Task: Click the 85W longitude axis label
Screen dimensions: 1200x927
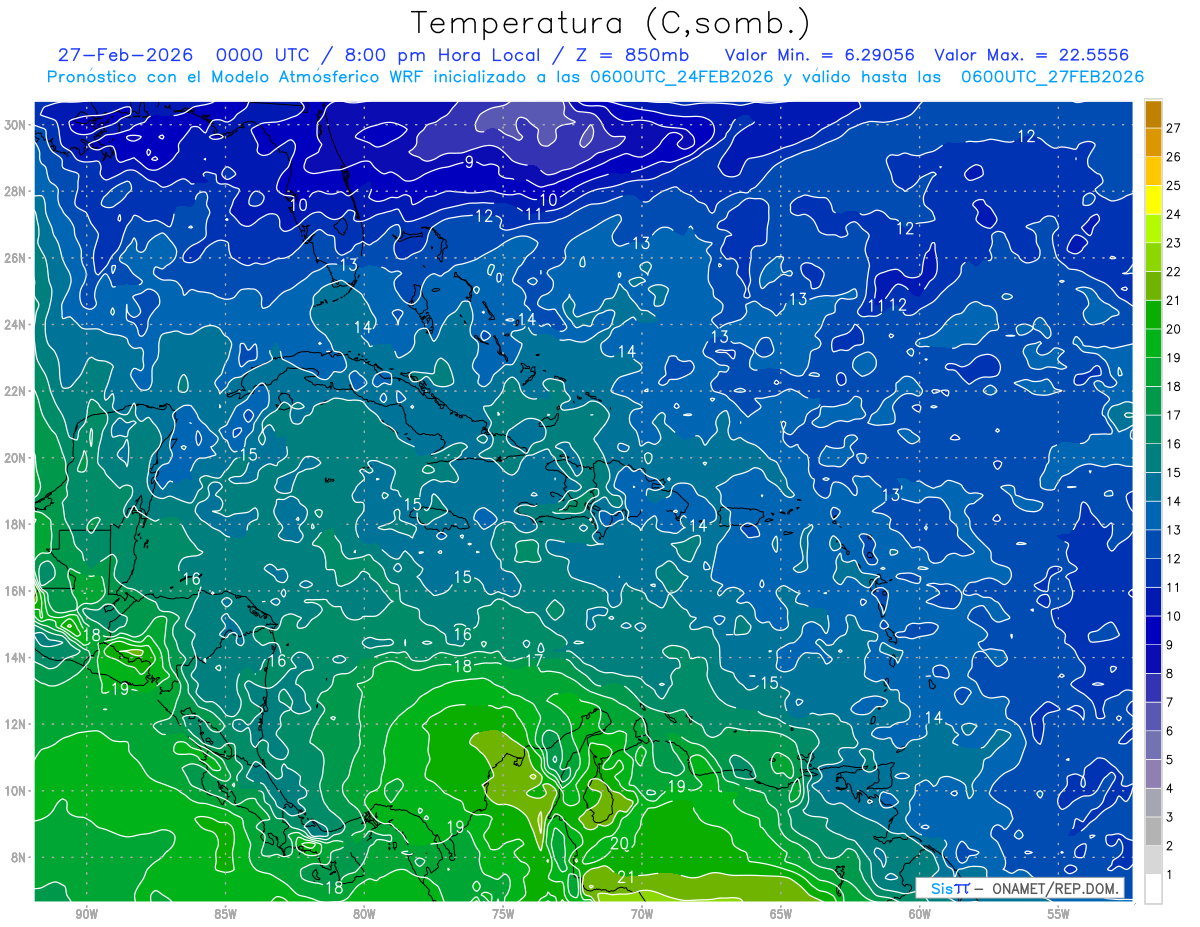Action: pyautogui.click(x=225, y=914)
